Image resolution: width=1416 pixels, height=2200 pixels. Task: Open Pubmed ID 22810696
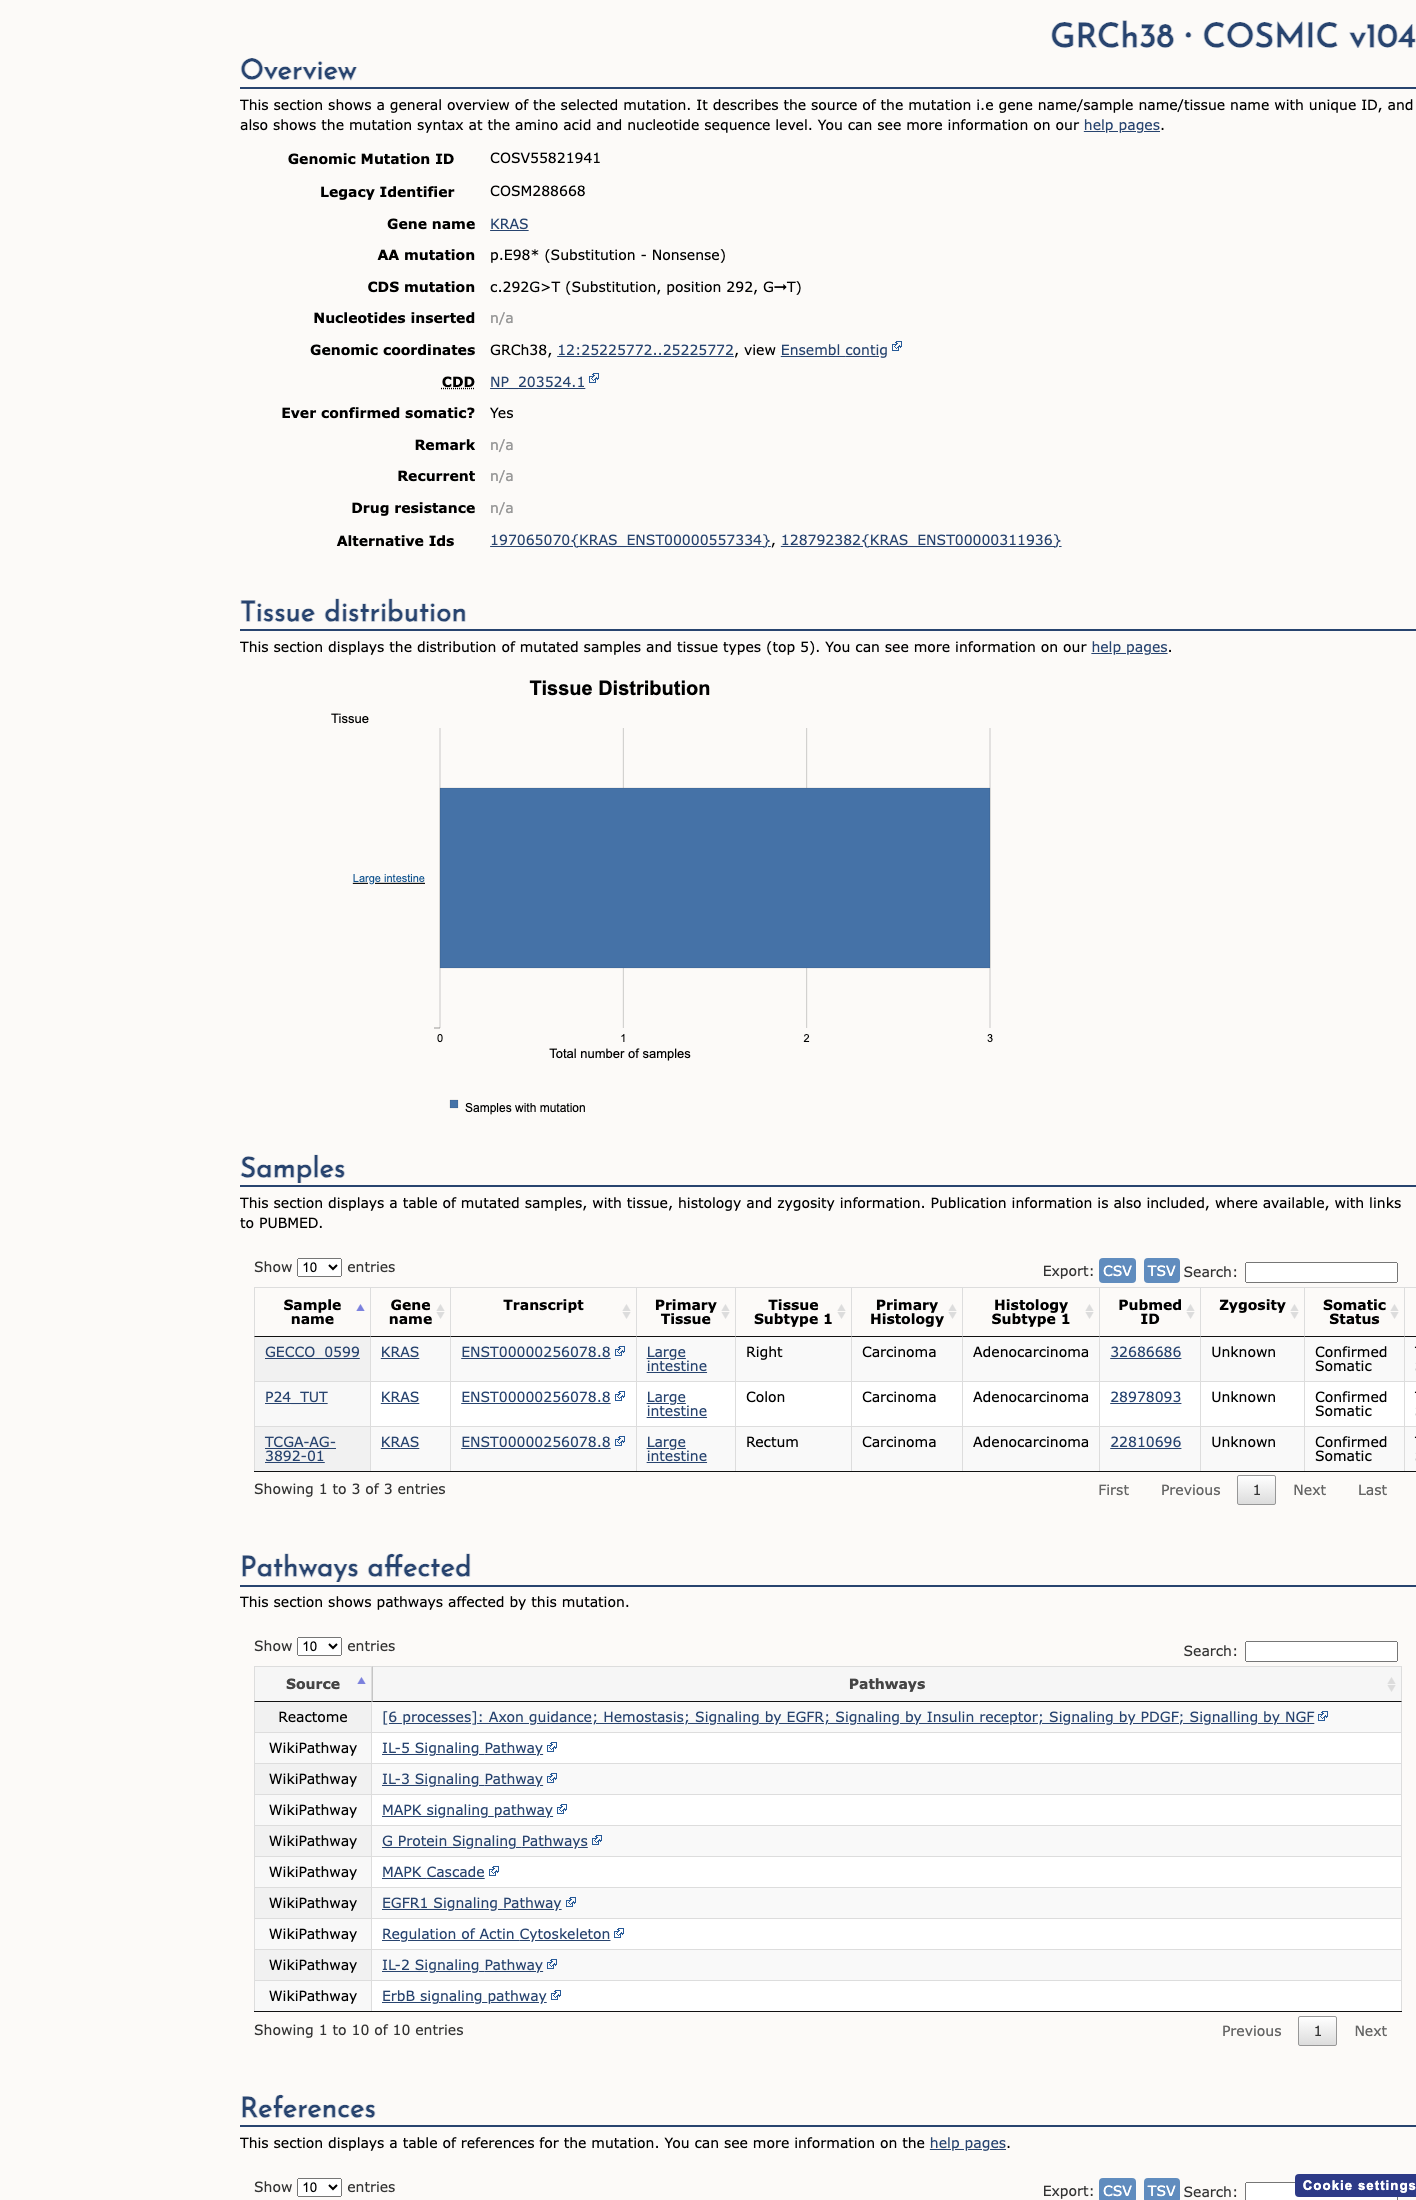click(x=1145, y=1442)
